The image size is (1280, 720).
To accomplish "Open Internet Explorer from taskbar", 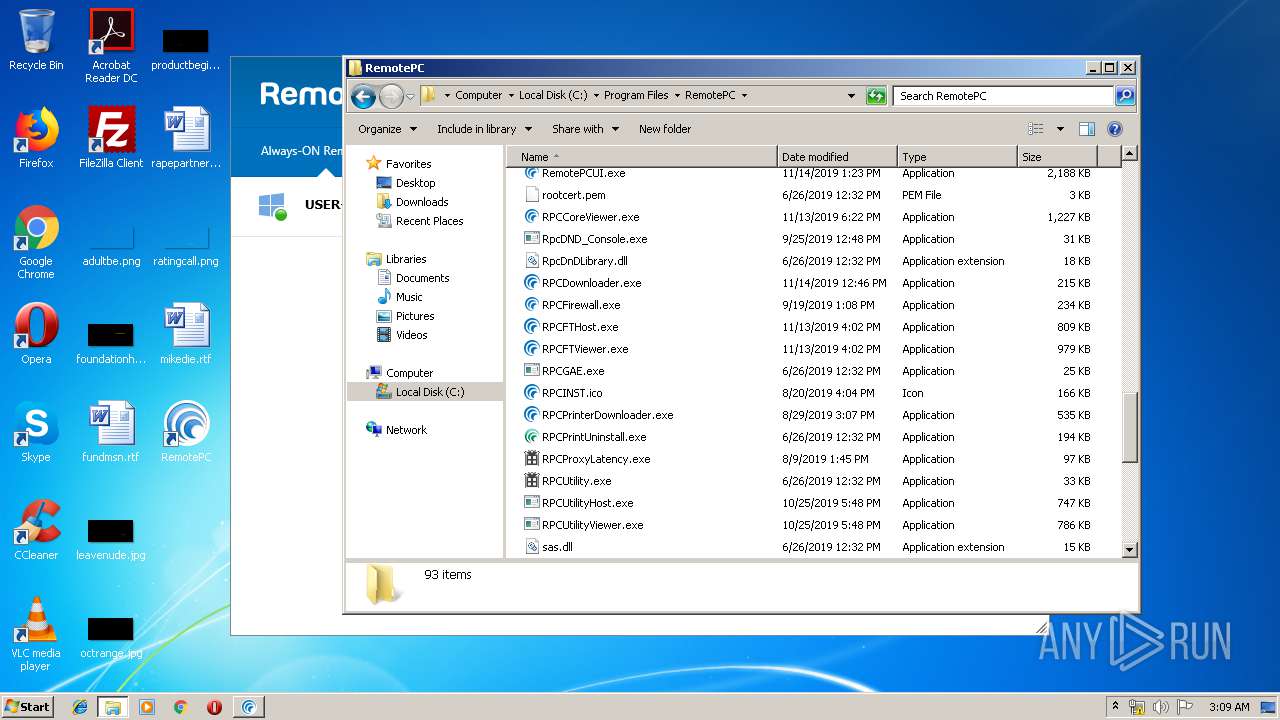I will pyautogui.click(x=80, y=707).
